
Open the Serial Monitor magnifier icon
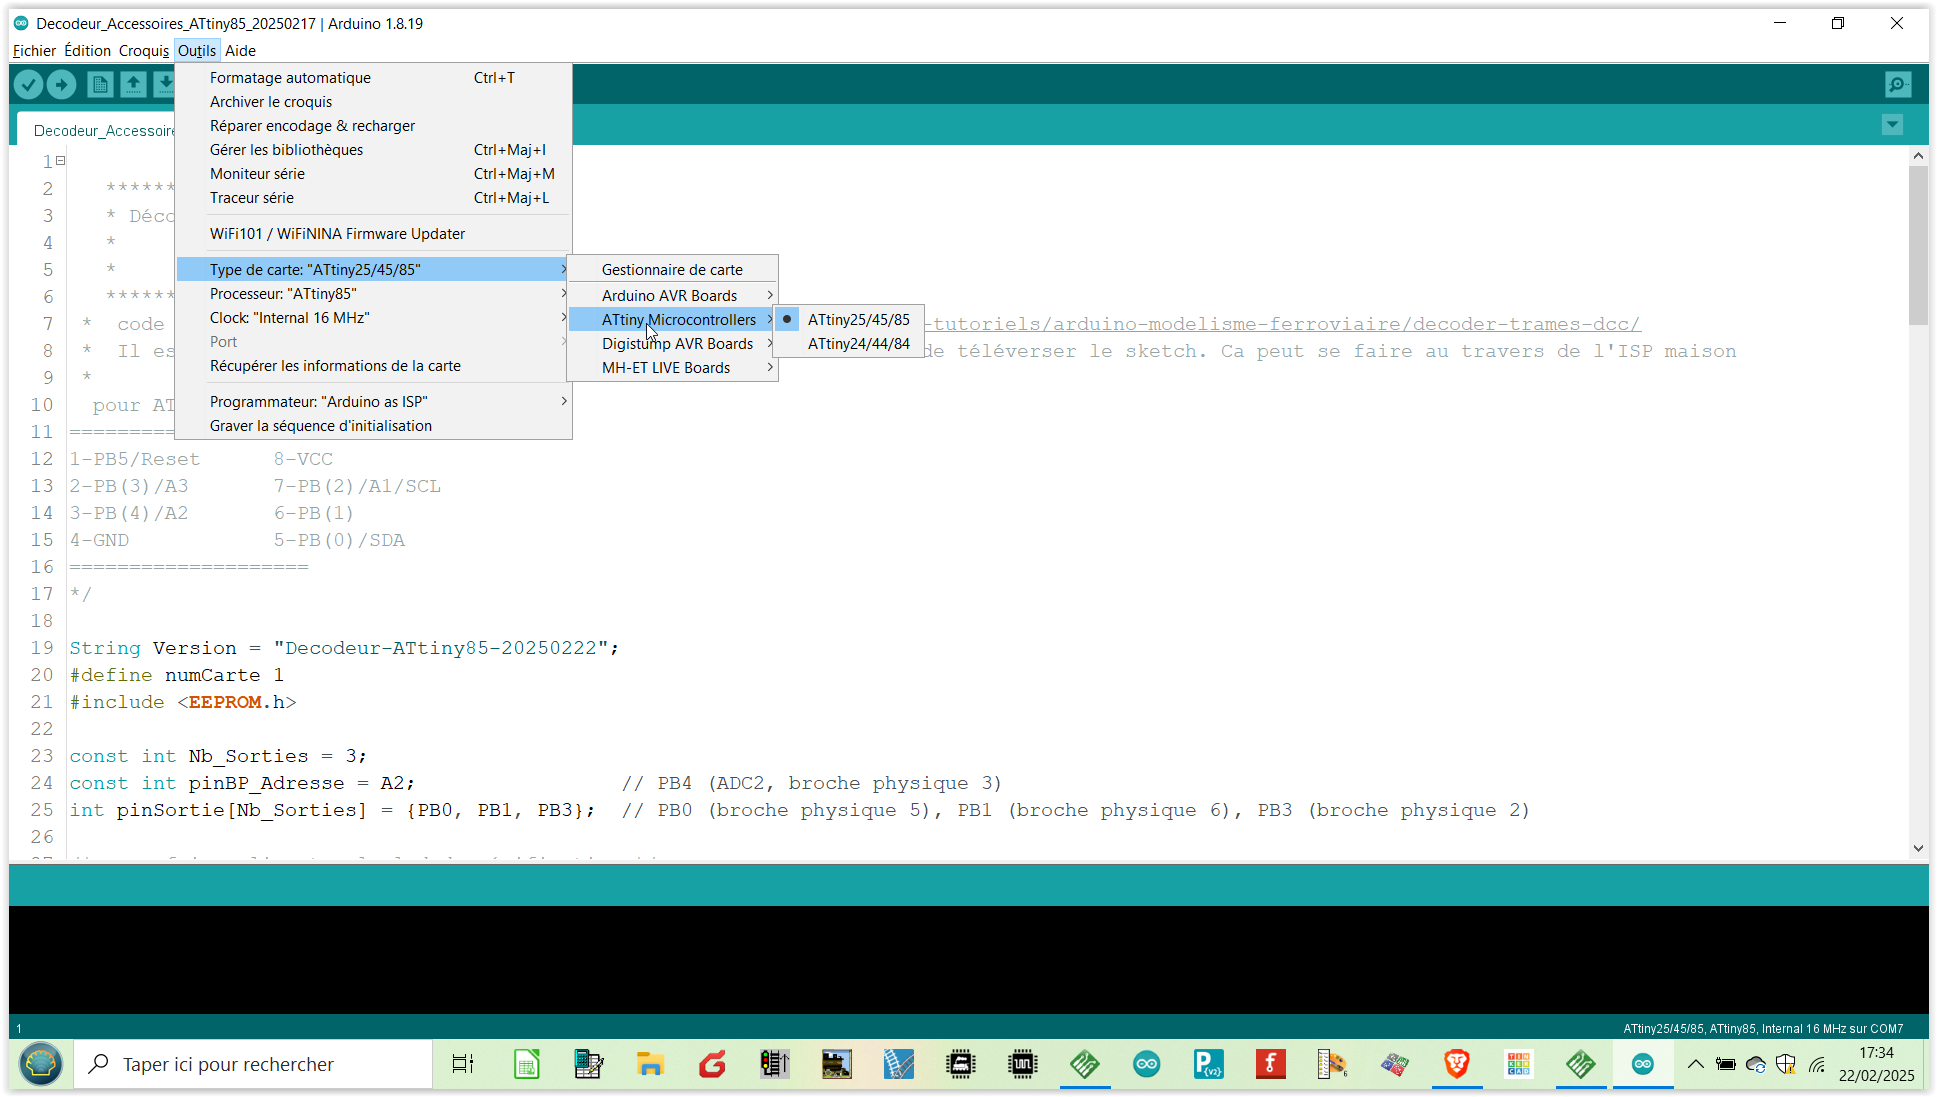click(x=1898, y=85)
